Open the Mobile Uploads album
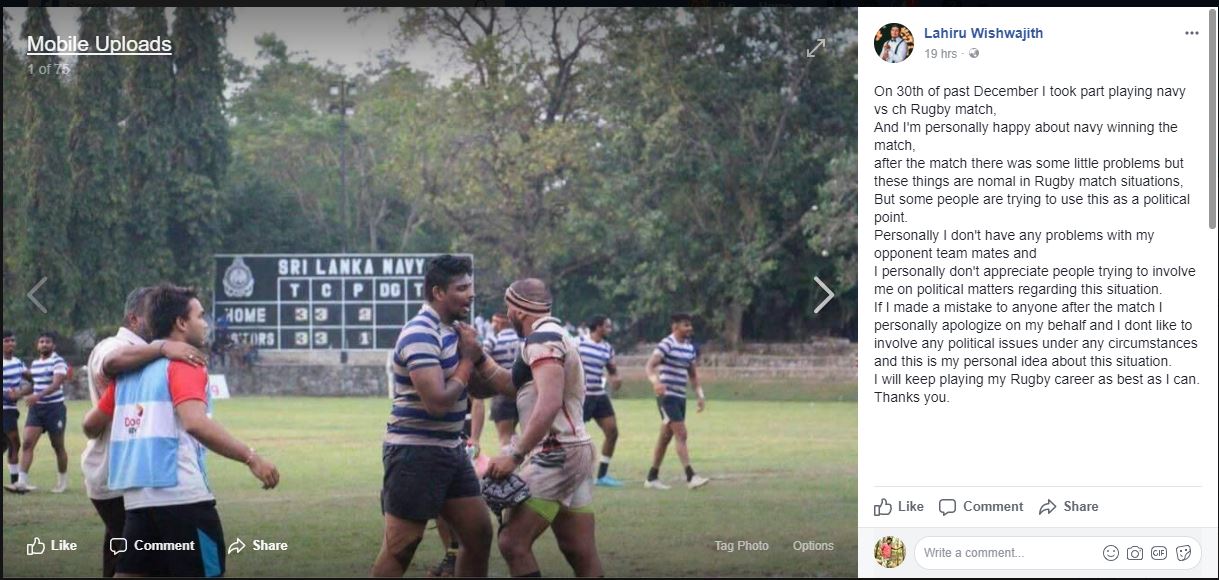The height and width of the screenshot is (580, 1219). pyautogui.click(x=99, y=44)
